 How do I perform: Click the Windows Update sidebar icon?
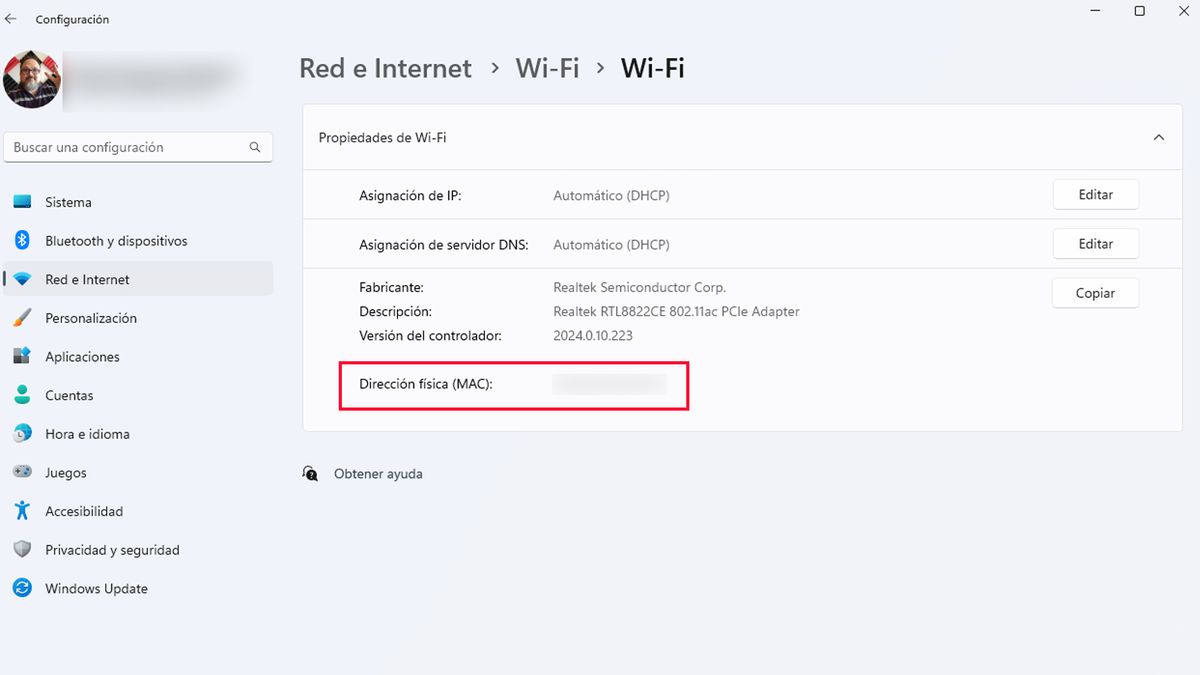click(22, 588)
